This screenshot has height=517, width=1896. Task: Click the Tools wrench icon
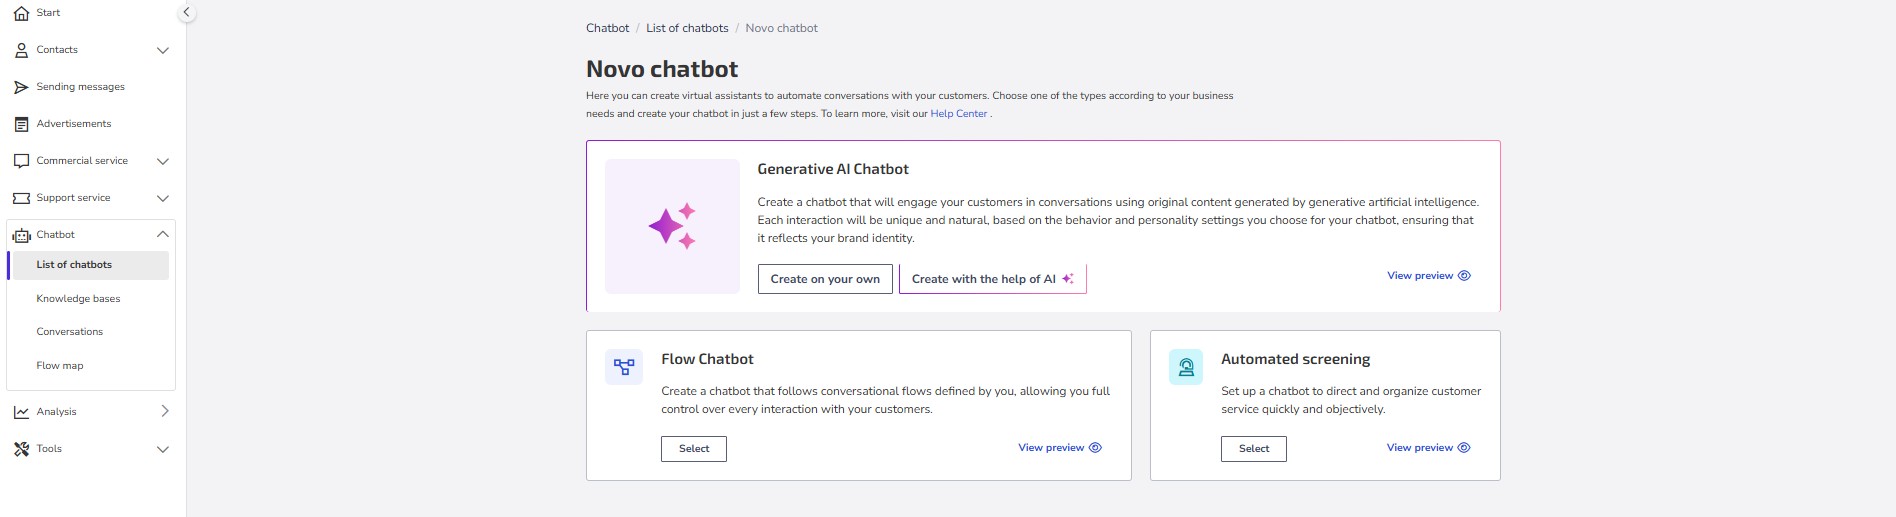point(21,449)
